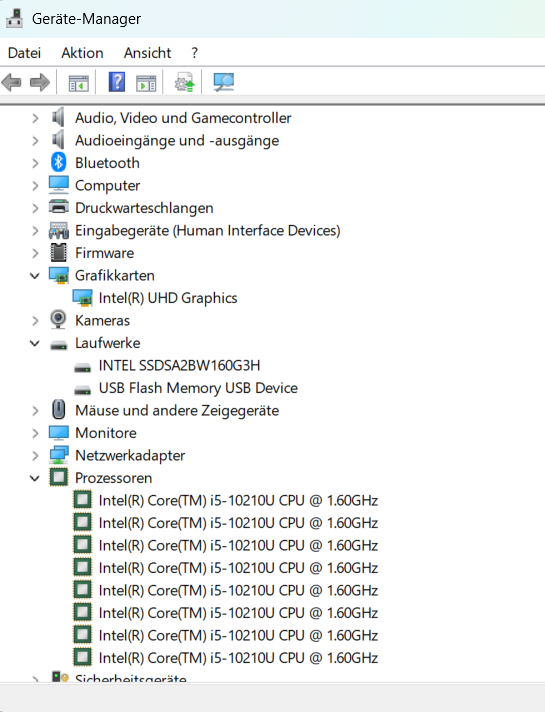Select the Grafikkarten label

pos(114,276)
